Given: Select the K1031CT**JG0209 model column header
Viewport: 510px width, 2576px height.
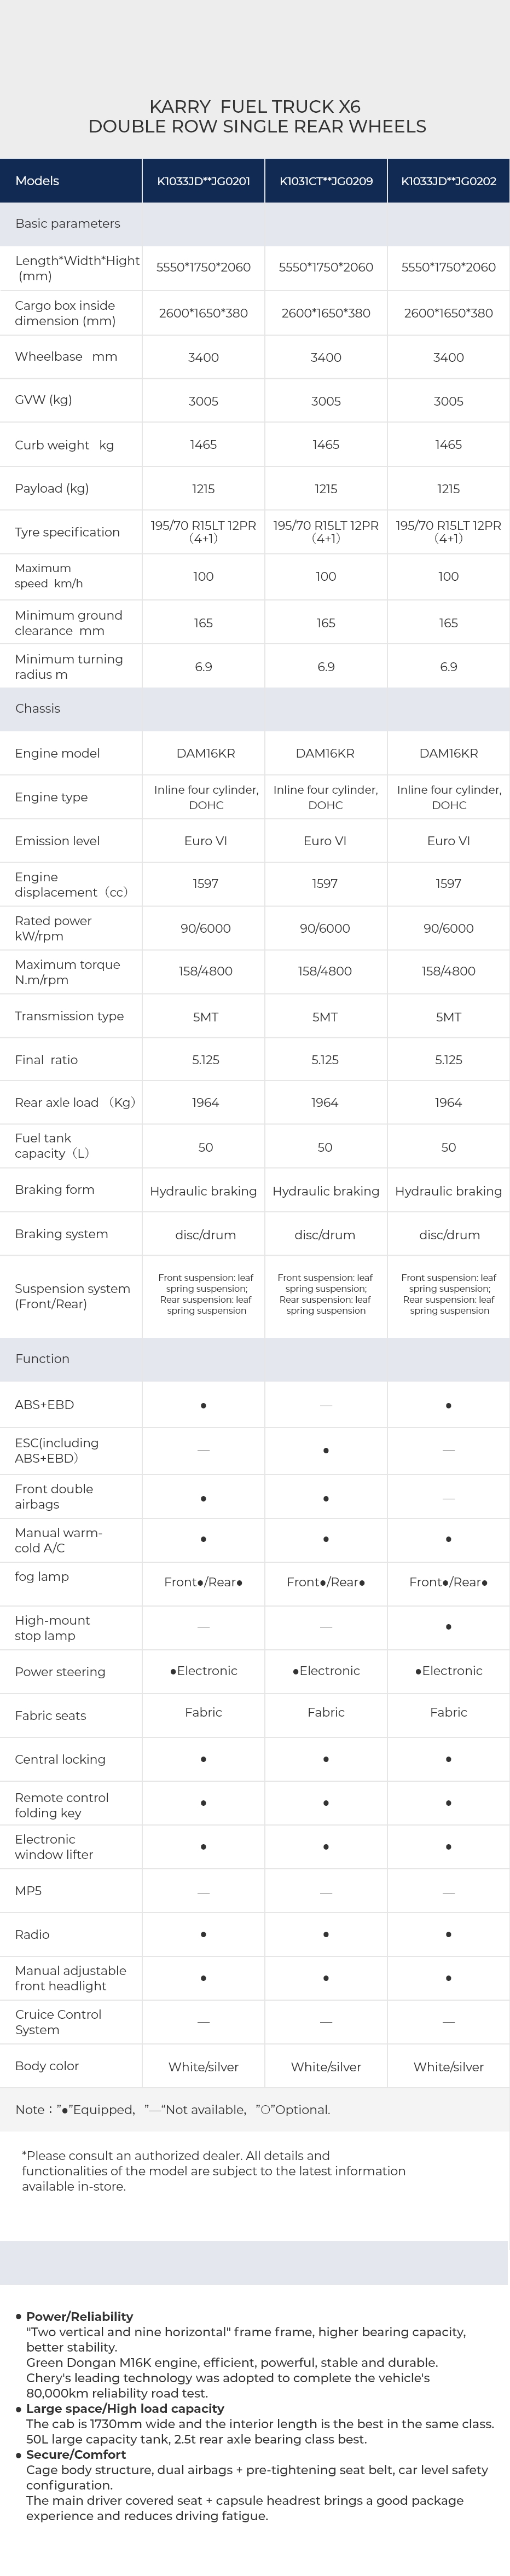Looking at the screenshot, I should [326, 181].
